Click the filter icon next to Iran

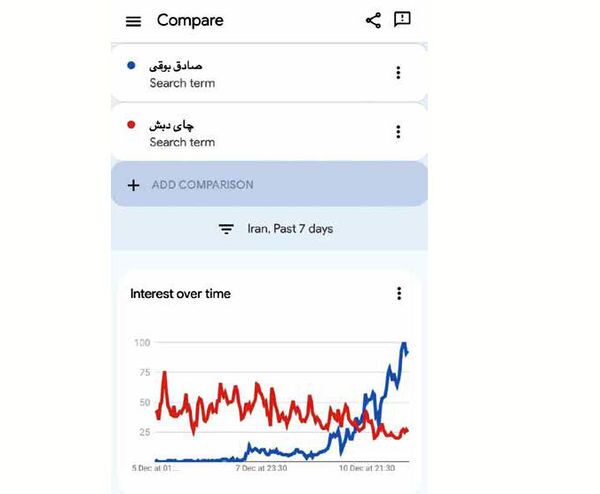(x=227, y=229)
